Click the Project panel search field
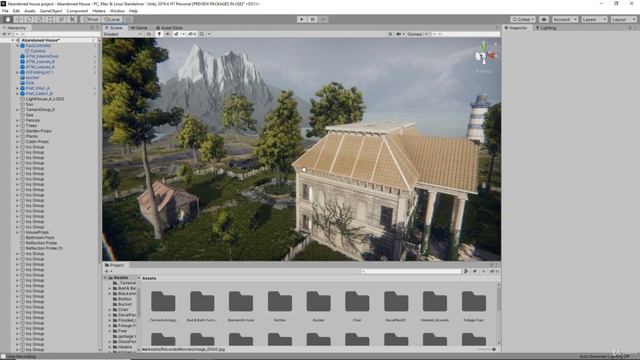 coord(411,271)
